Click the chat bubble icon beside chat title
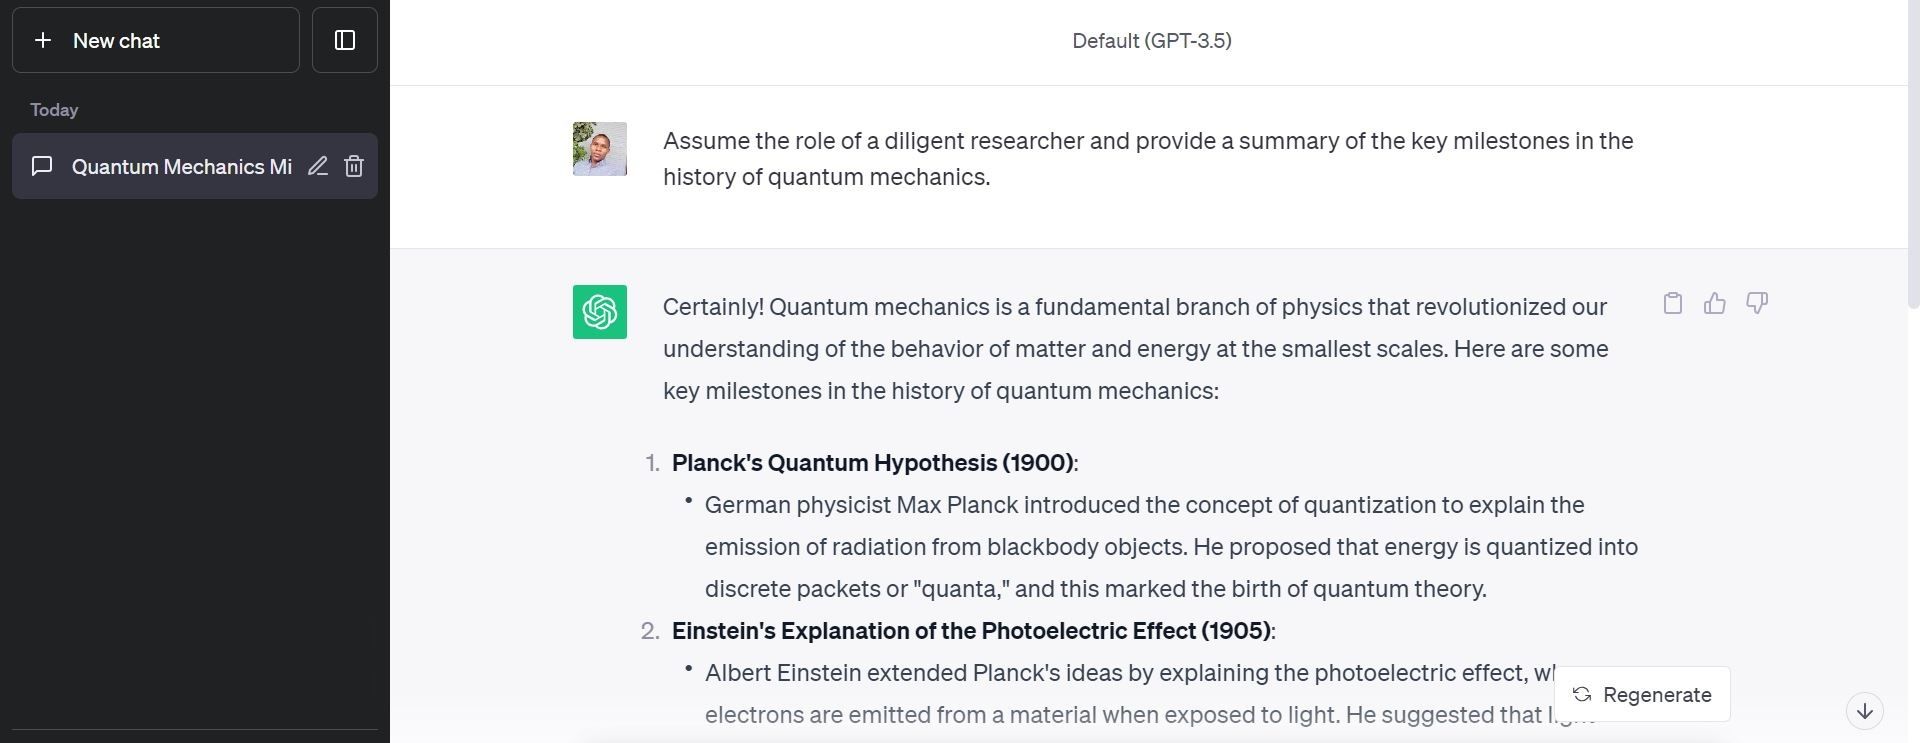 (x=42, y=166)
